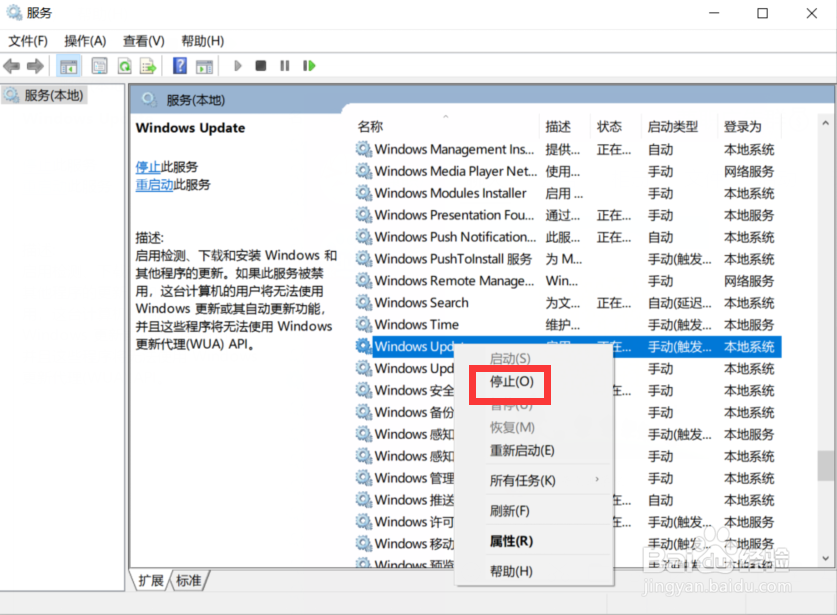
Task: Choose 帮助(H) in the context menu
Action: 511,571
